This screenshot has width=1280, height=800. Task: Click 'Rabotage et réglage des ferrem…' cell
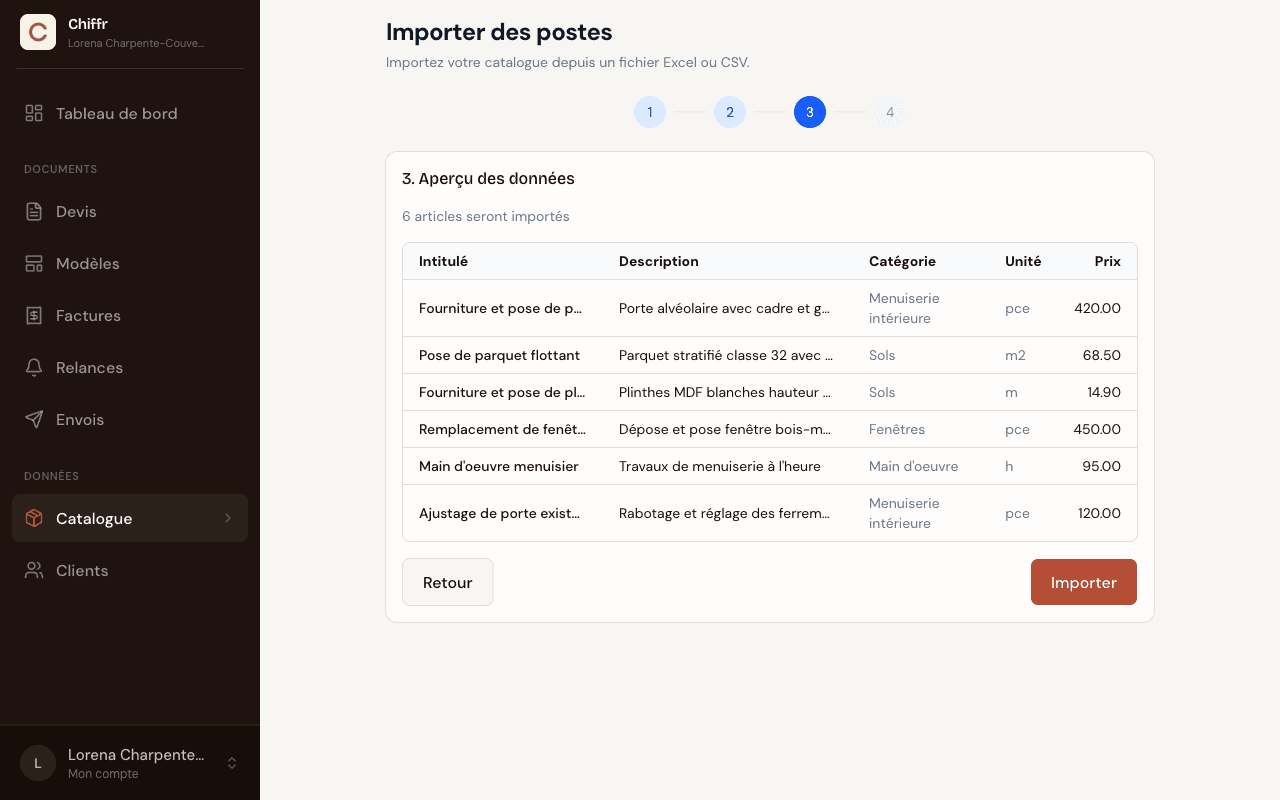pyautogui.click(x=725, y=513)
